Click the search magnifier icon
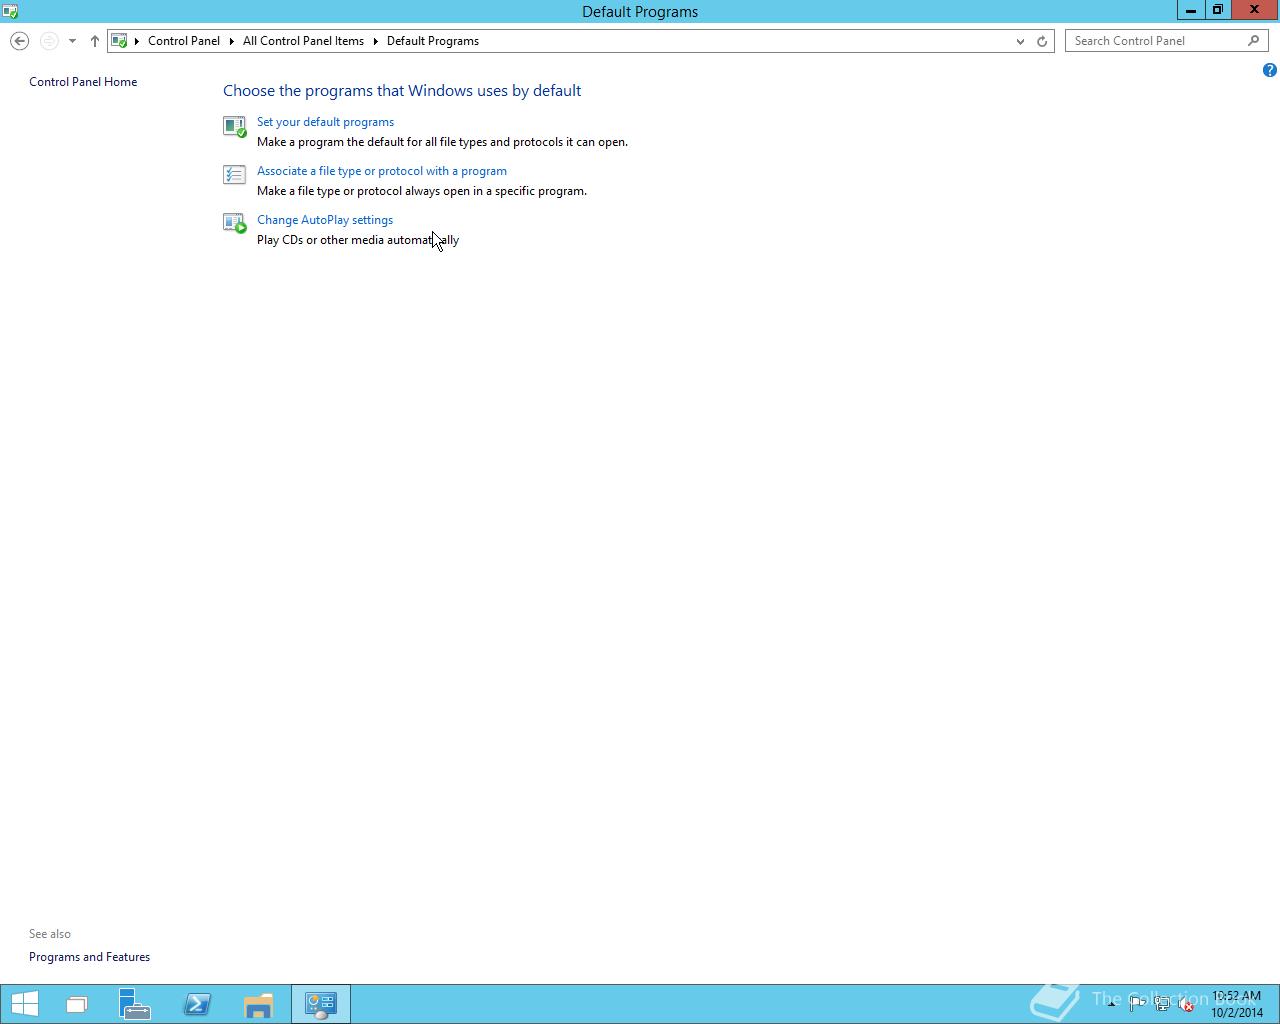Image resolution: width=1280 pixels, height=1024 pixels. [x=1254, y=41]
